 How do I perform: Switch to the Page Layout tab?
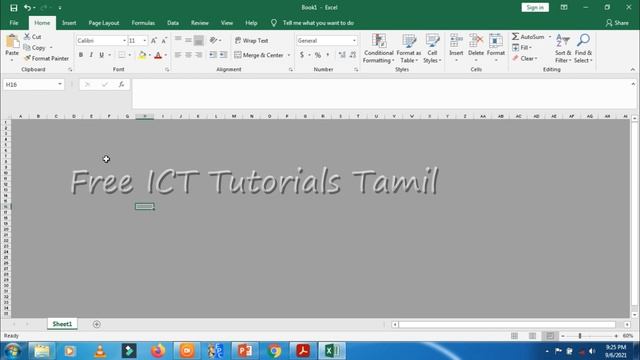(x=104, y=23)
